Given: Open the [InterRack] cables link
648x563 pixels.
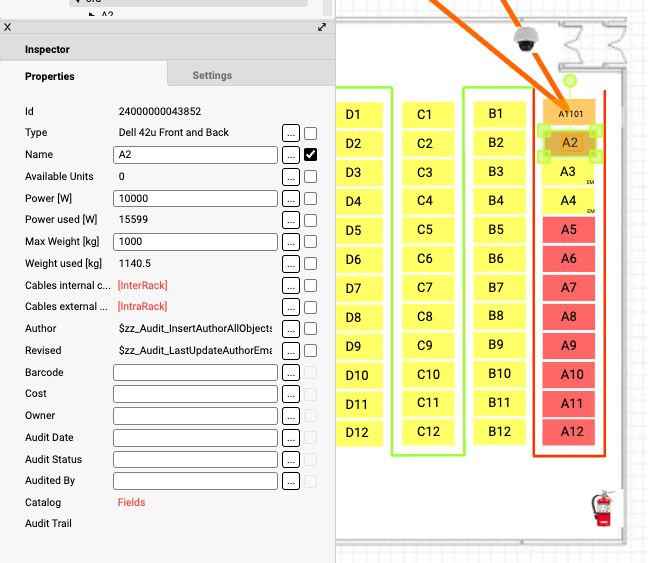Looking at the screenshot, I should click(x=142, y=285).
